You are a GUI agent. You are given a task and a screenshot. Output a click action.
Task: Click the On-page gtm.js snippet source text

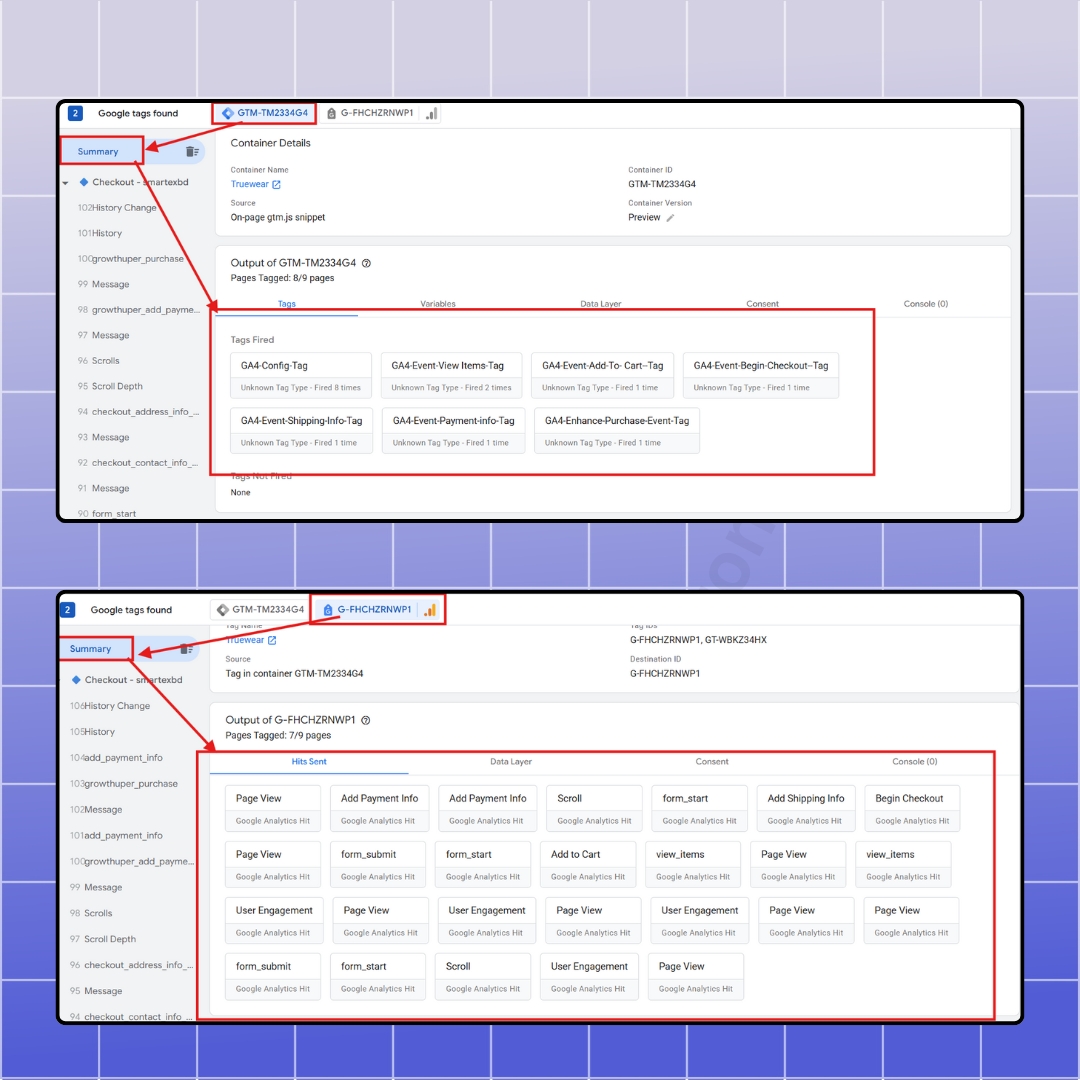278,217
